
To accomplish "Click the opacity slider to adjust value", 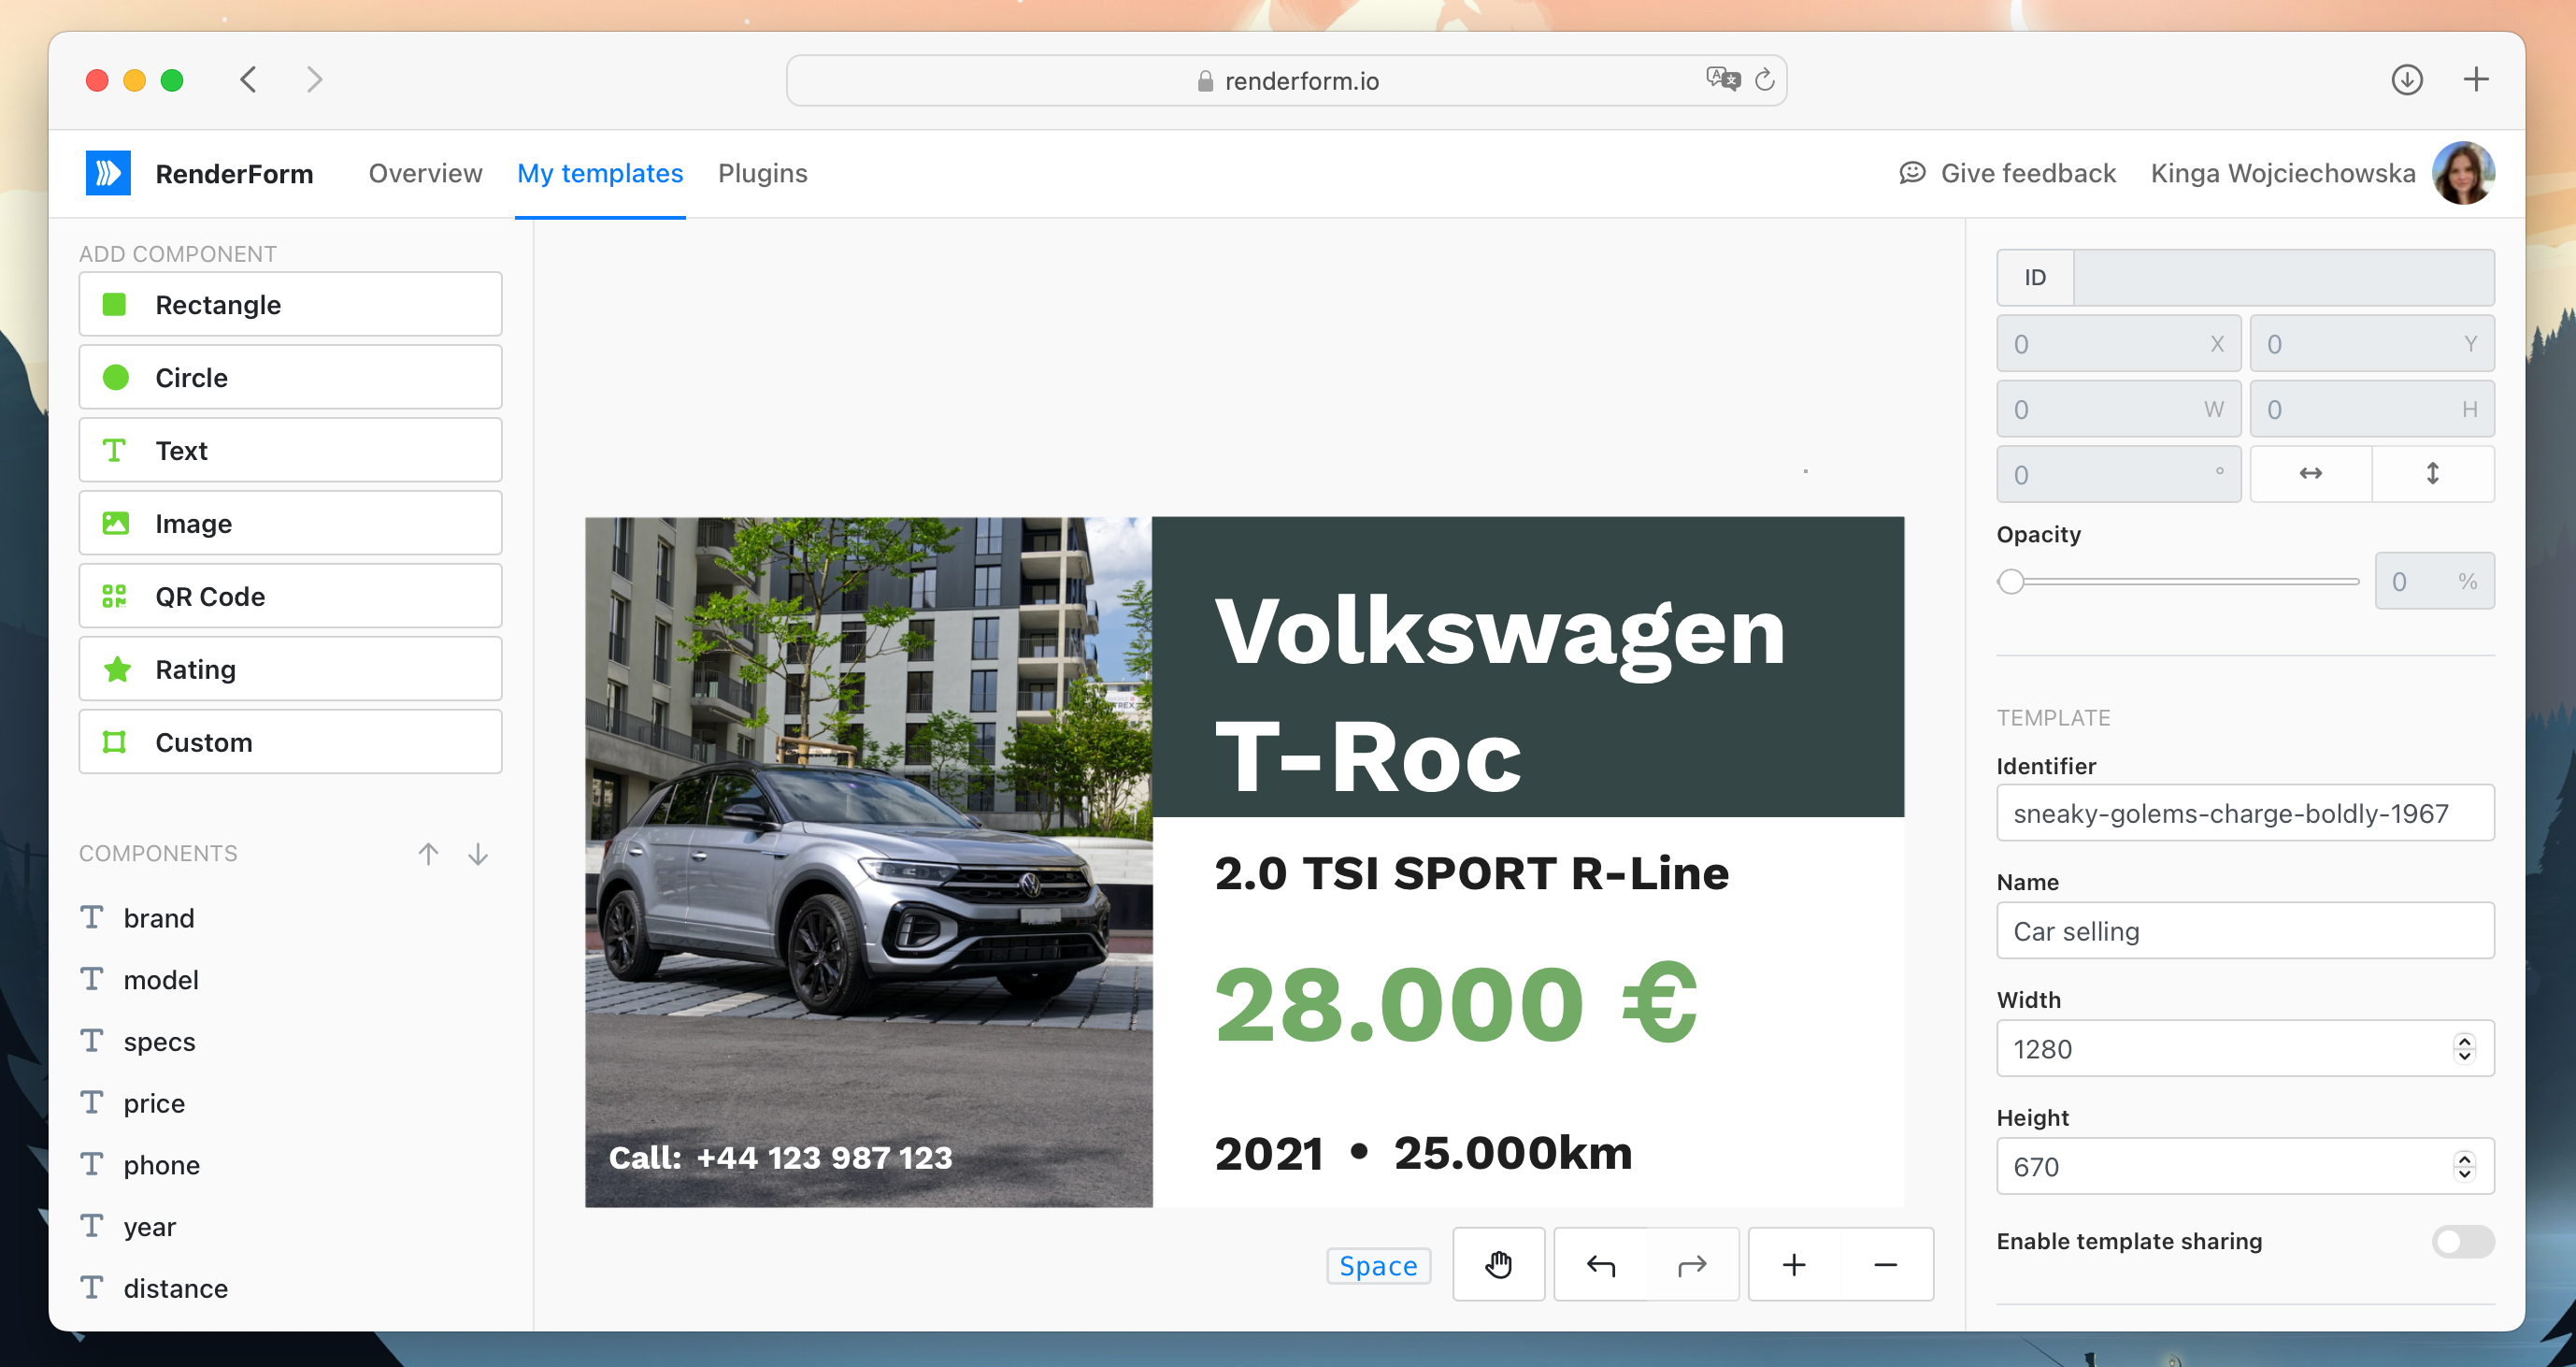I will [x=2011, y=580].
